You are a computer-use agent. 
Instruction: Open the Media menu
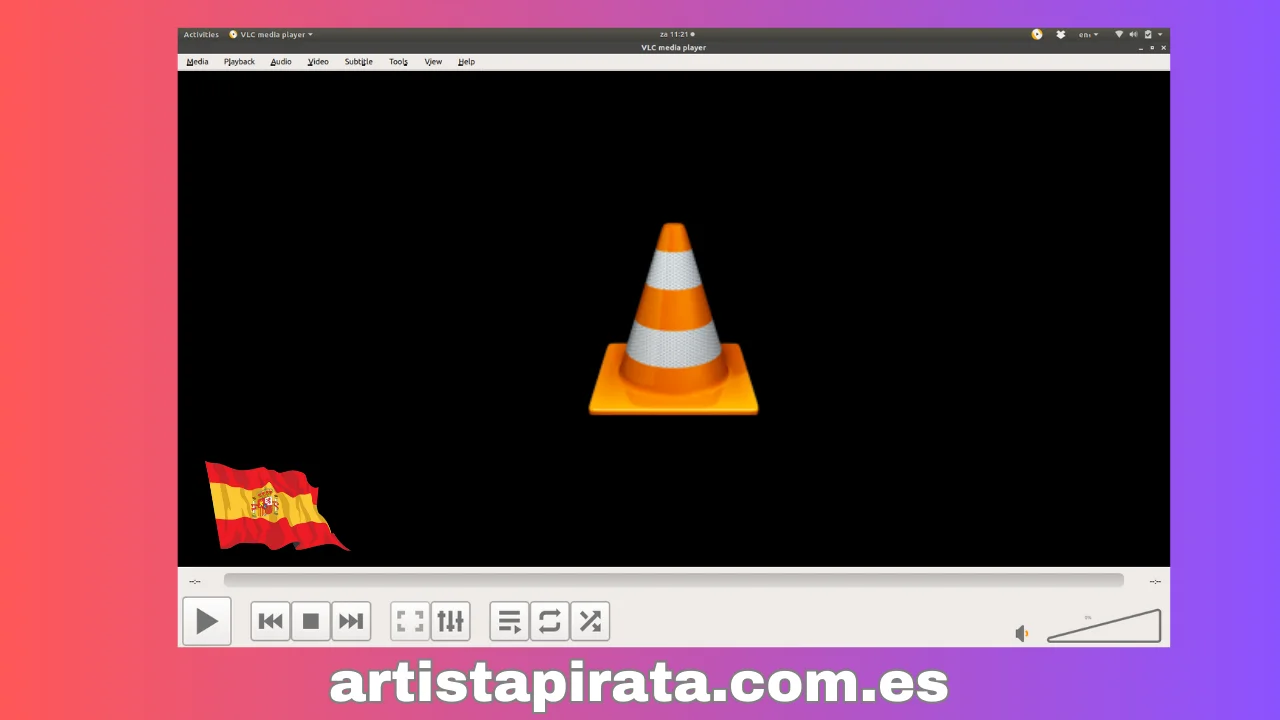coord(197,62)
